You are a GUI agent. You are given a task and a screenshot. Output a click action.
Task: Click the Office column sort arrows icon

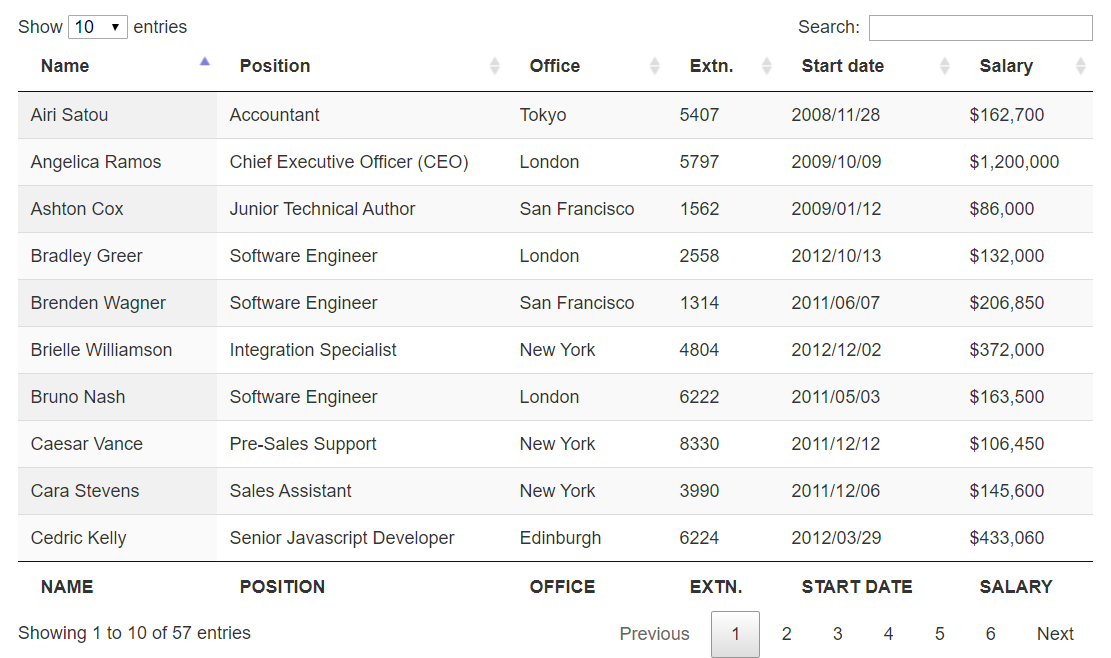[x=655, y=66]
